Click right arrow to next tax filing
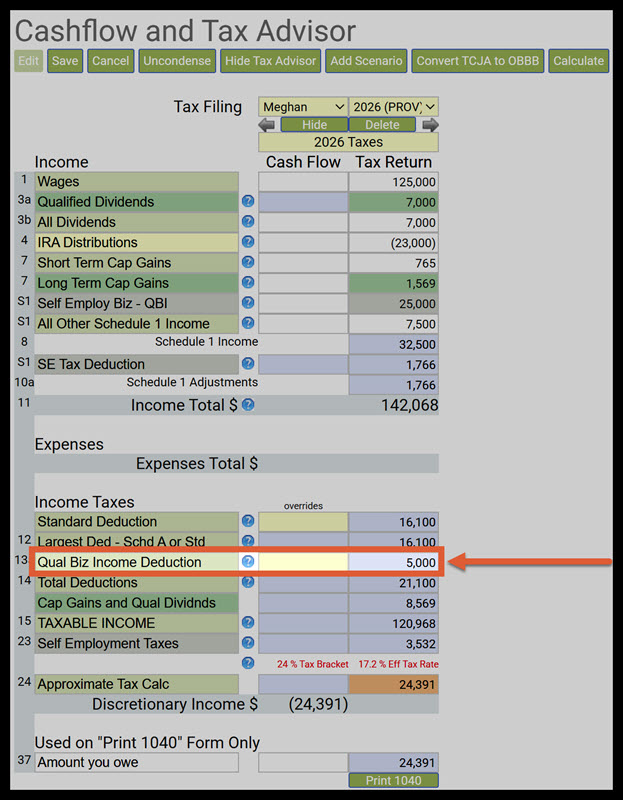Image resolution: width=623 pixels, height=800 pixels. 430,125
